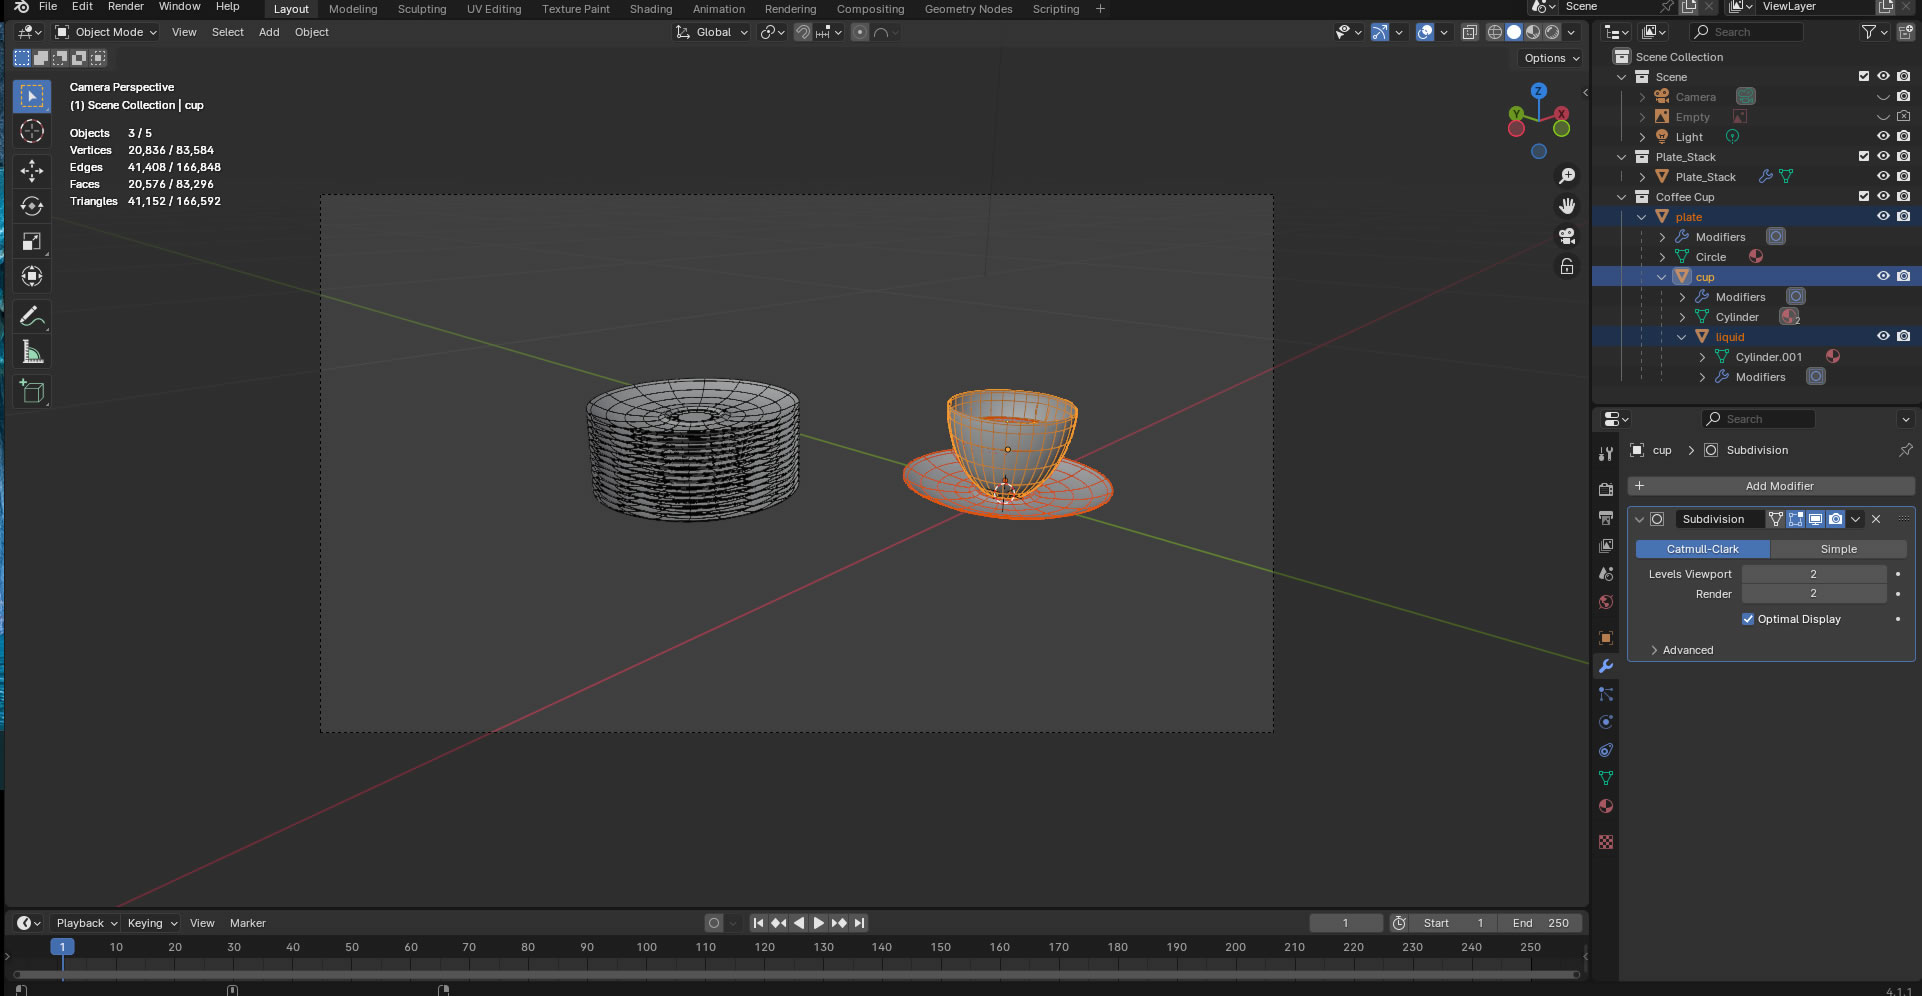Toggle viewport overlays

pos(1425,32)
